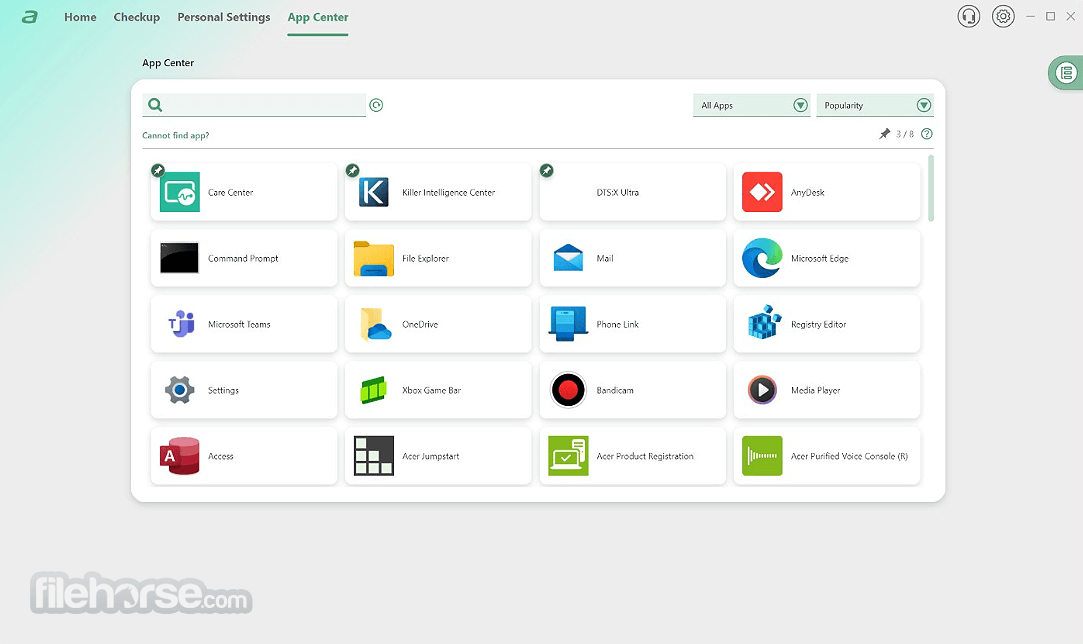Image resolution: width=1083 pixels, height=644 pixels.
Task: Click the 'Microsoft Edge' label text
Action: tap(819, 258)
